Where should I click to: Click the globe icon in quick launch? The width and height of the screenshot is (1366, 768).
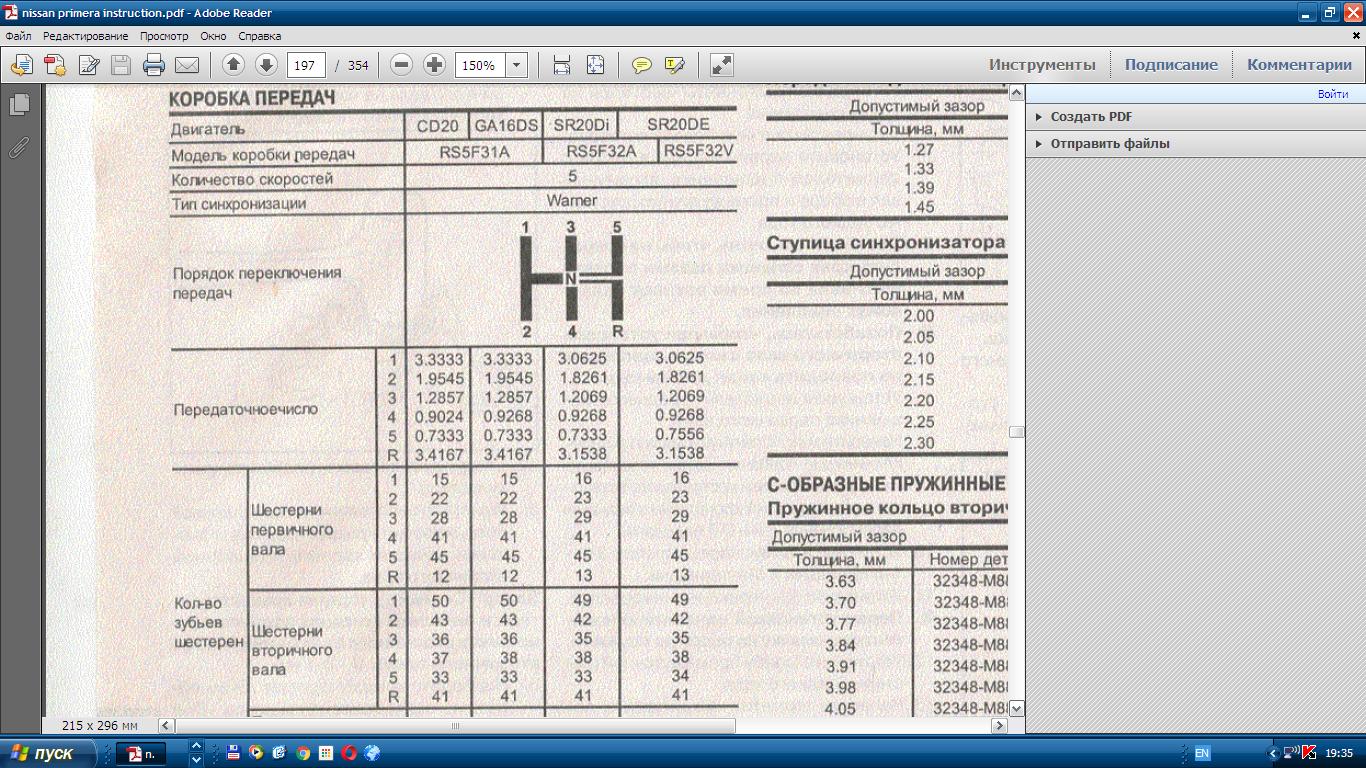click(x=372, y=753)
